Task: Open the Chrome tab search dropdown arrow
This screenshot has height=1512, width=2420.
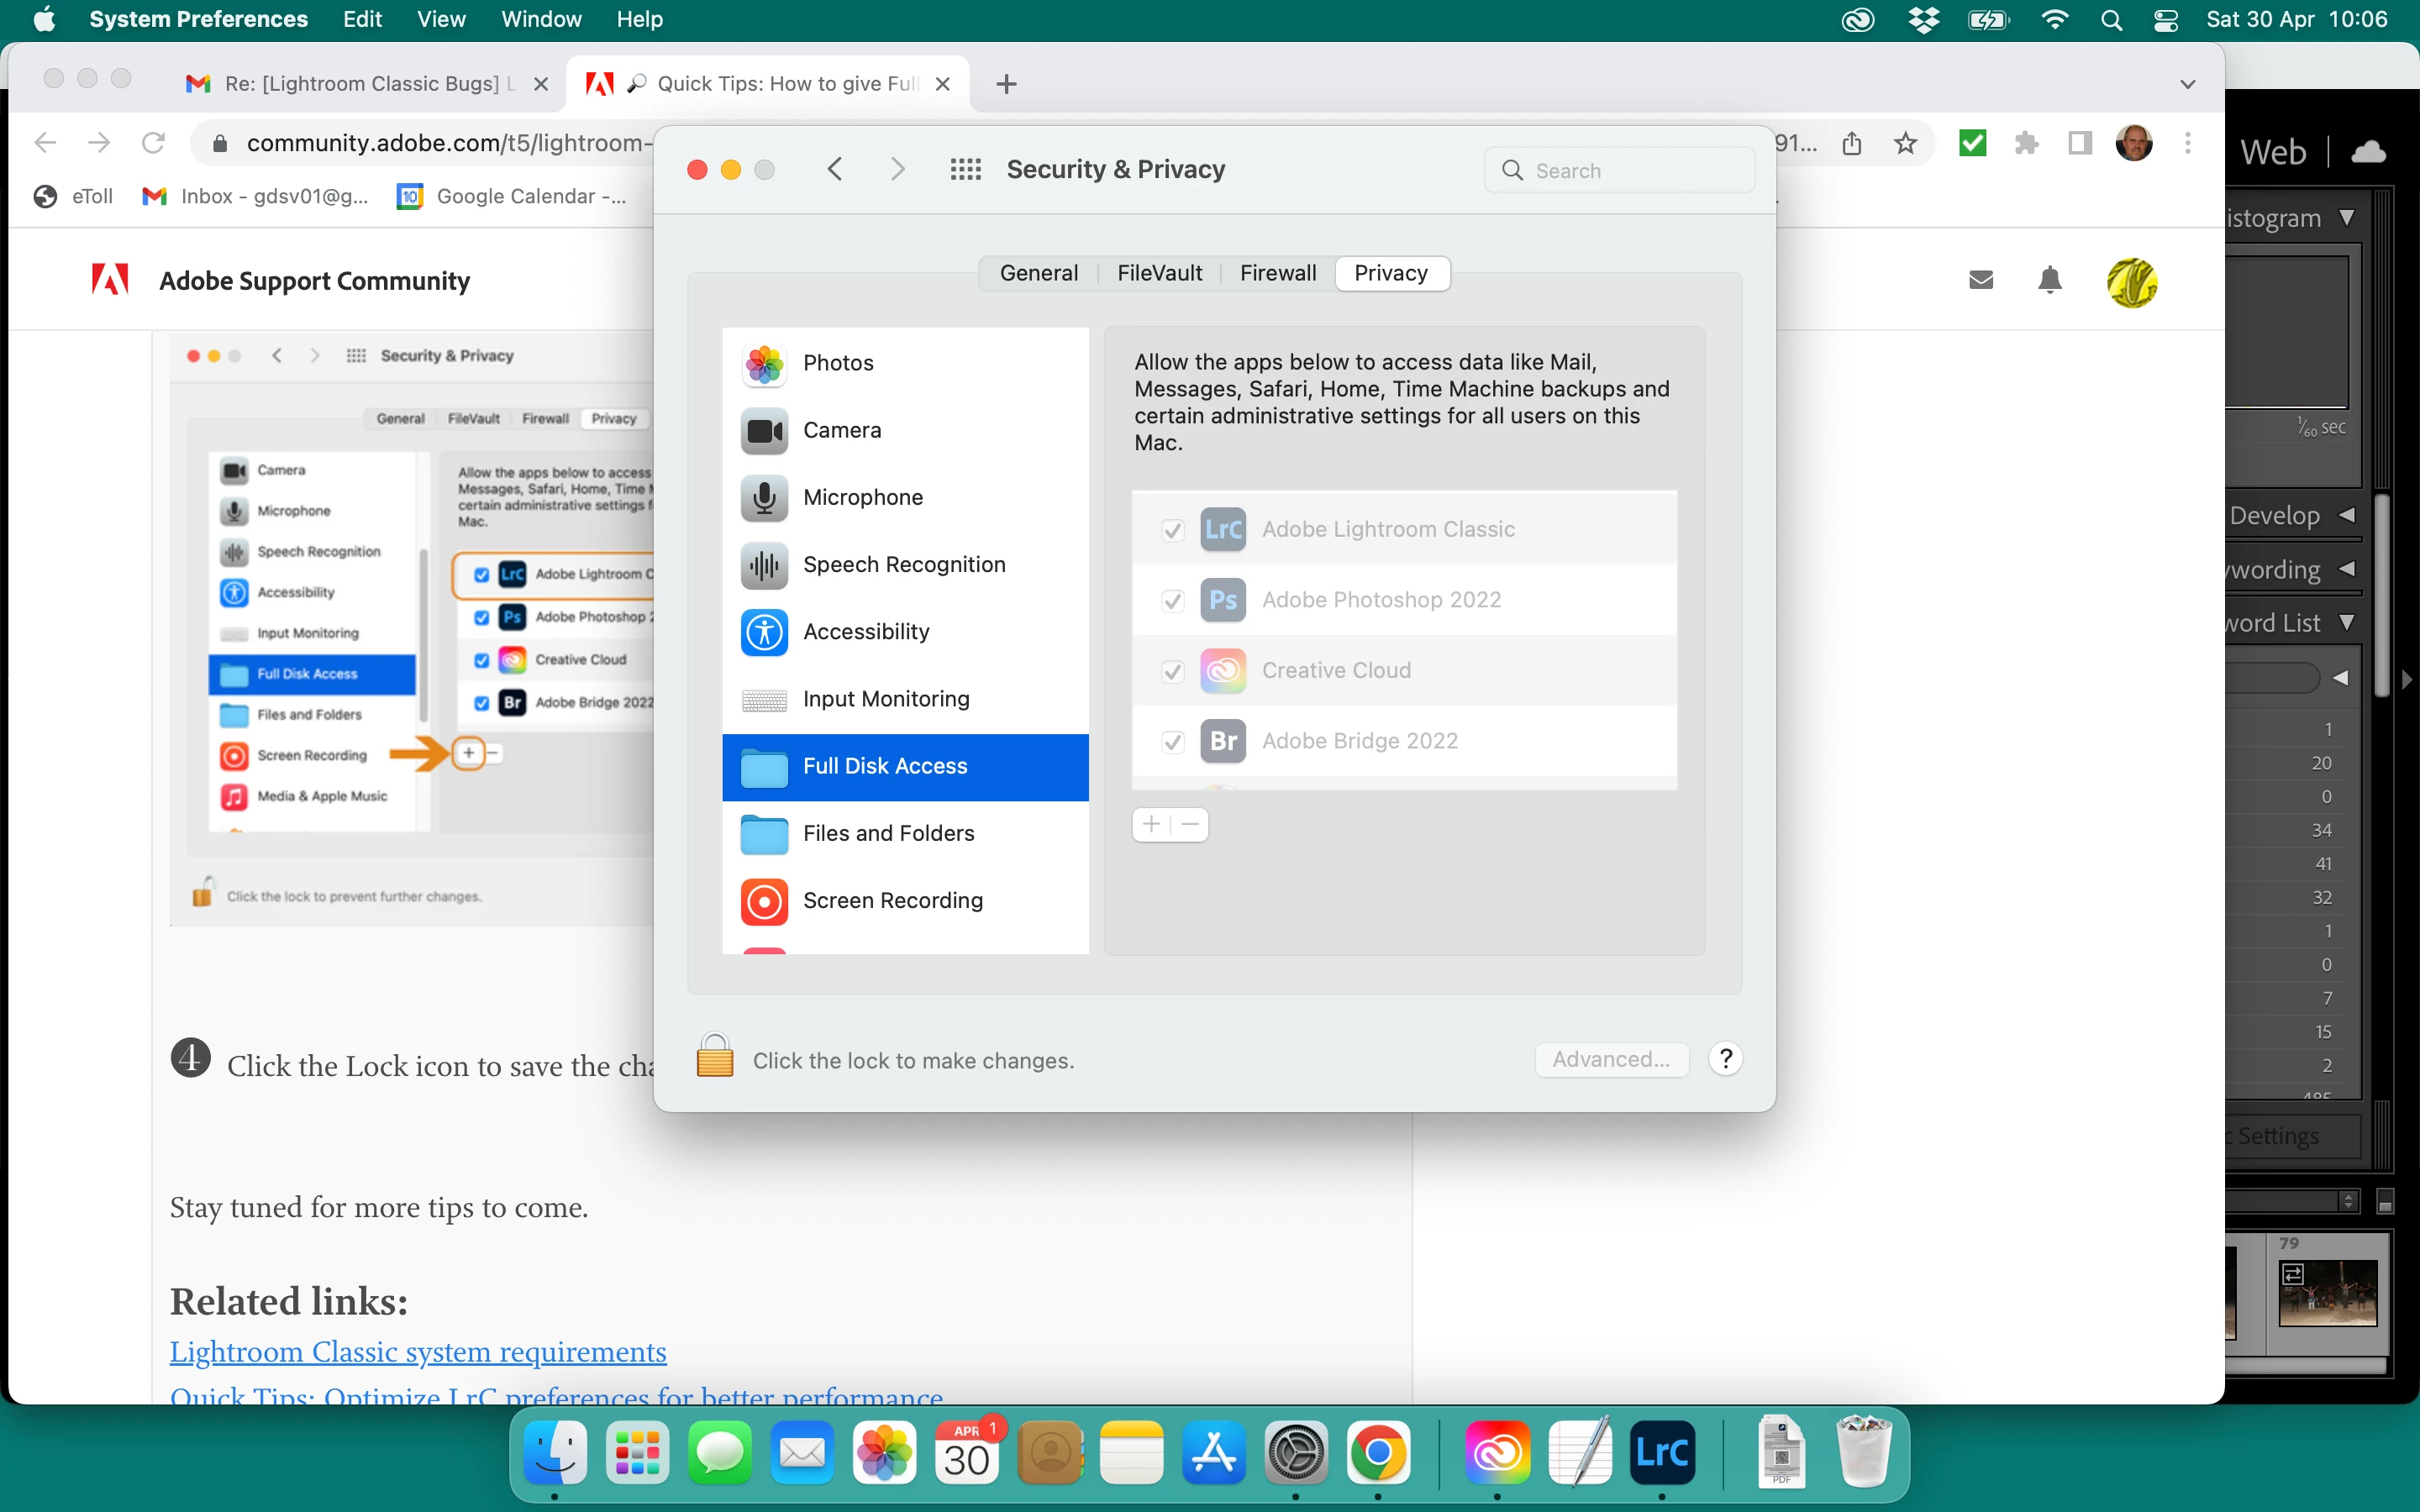Action: [x=2187, y=84]
